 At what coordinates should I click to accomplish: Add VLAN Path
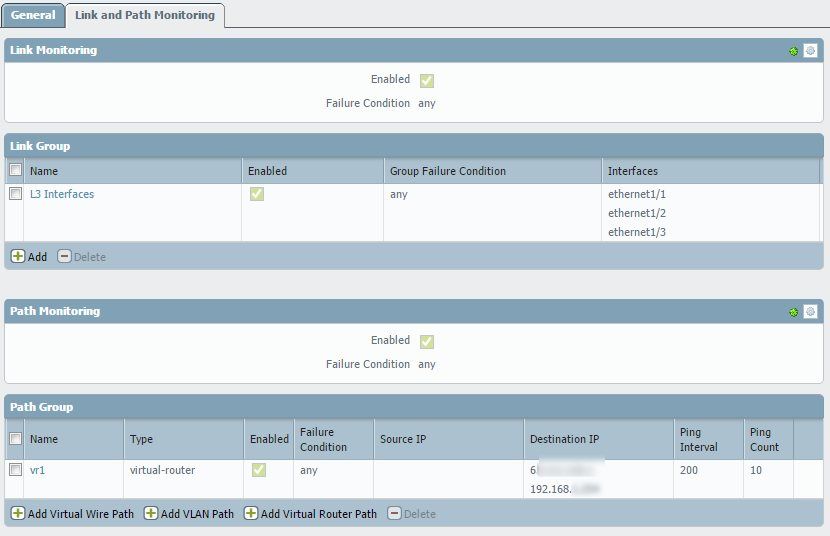pos(189,514)
